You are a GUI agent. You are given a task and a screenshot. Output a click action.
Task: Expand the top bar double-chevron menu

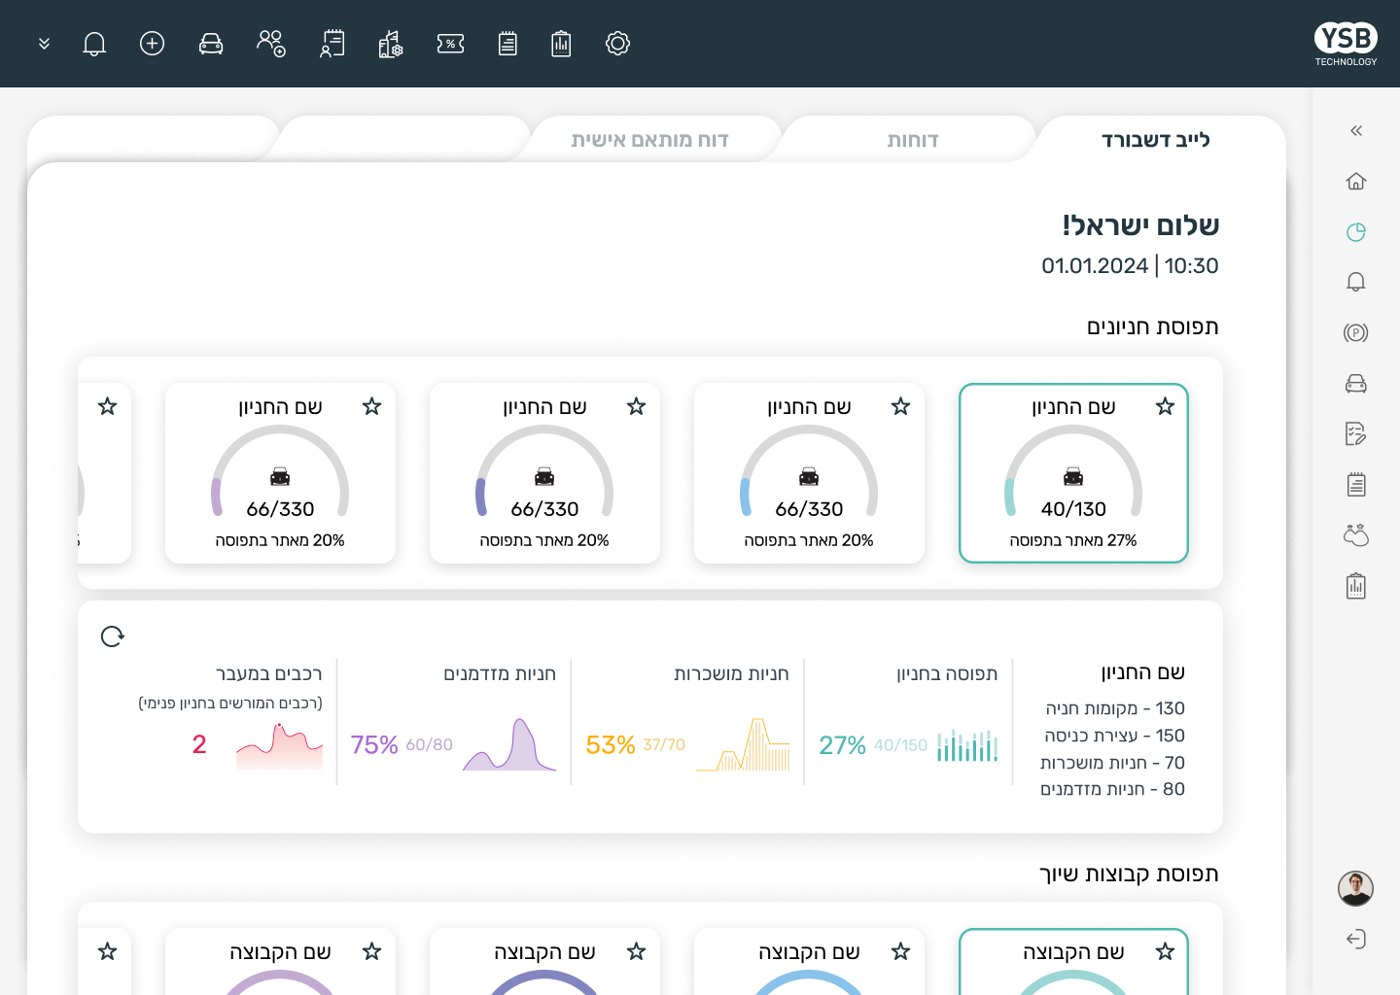[44, 44]
